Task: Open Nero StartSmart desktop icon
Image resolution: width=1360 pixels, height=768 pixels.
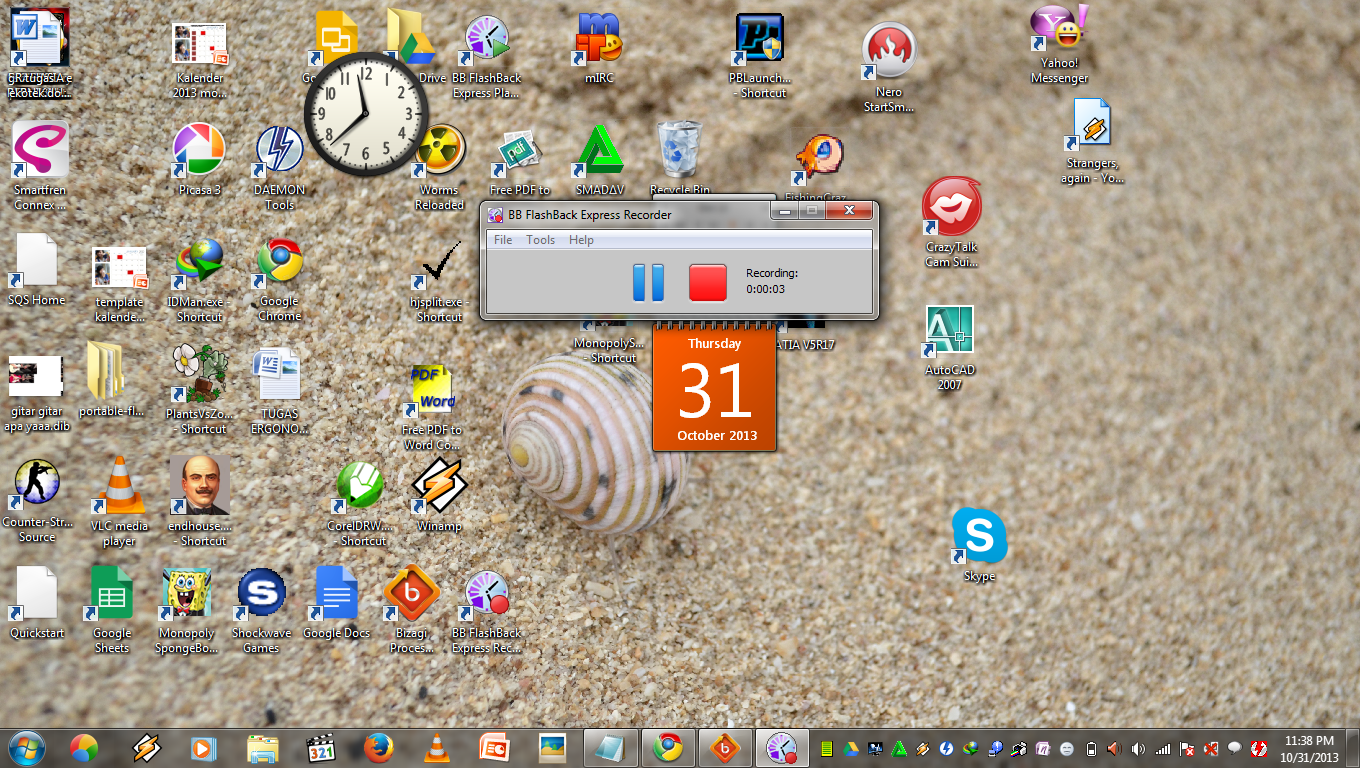Action: coord(889,68)
